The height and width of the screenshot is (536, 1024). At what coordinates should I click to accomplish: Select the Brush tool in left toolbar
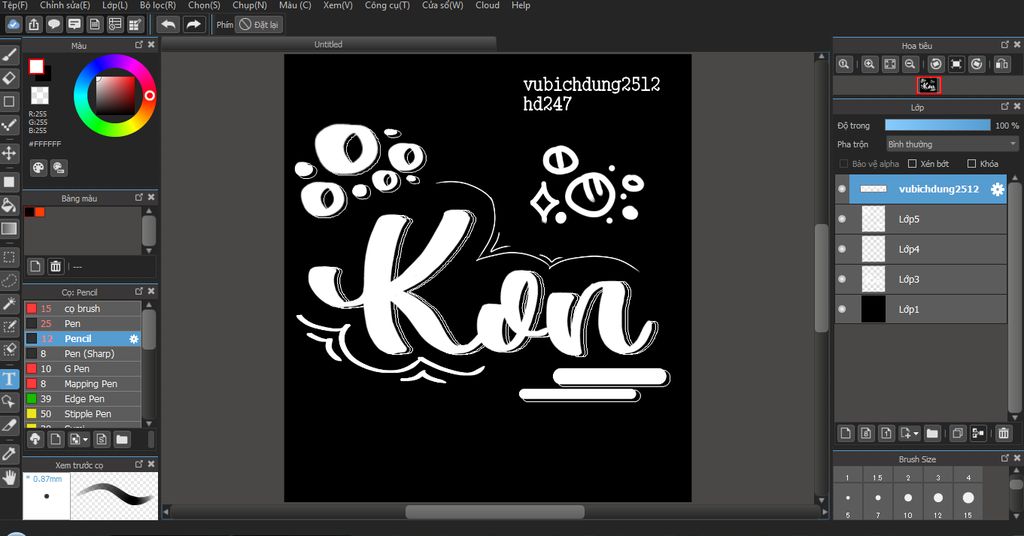(9, 54)
